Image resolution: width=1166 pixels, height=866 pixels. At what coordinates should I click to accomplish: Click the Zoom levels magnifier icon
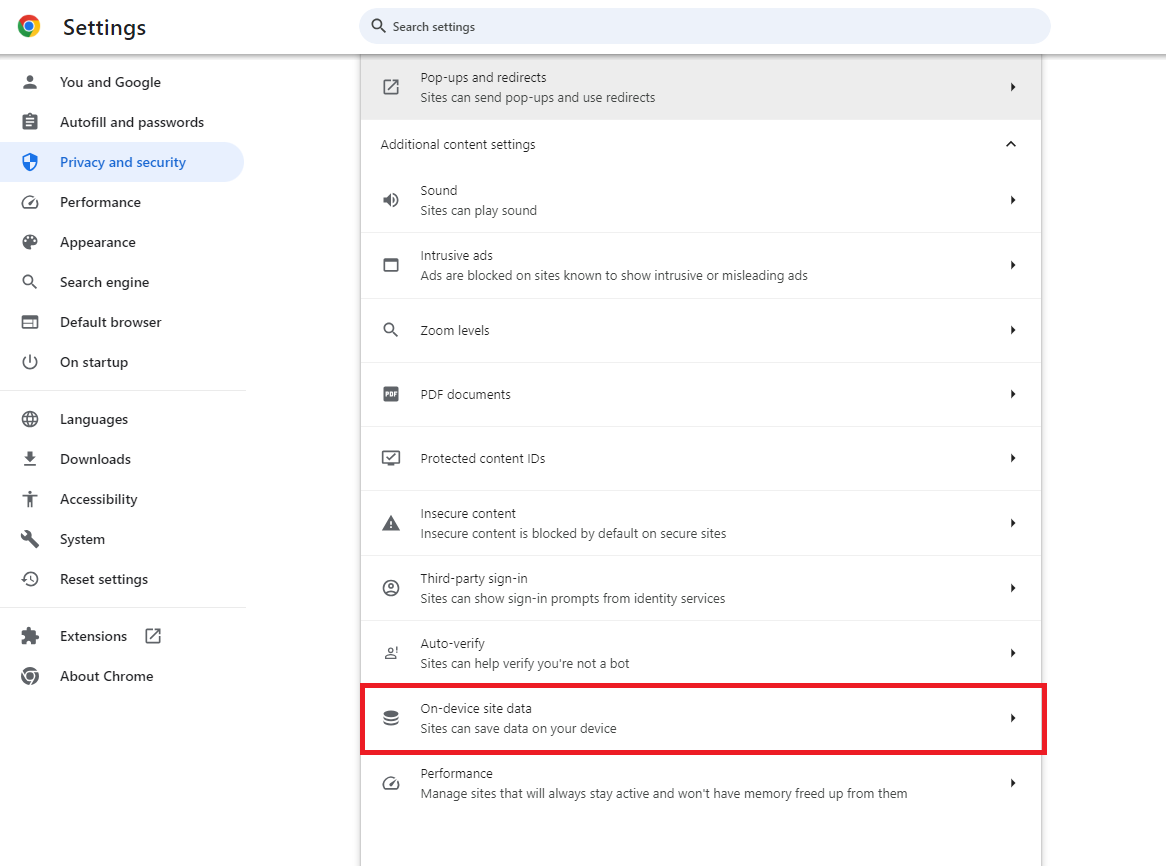tap(391, 330)
